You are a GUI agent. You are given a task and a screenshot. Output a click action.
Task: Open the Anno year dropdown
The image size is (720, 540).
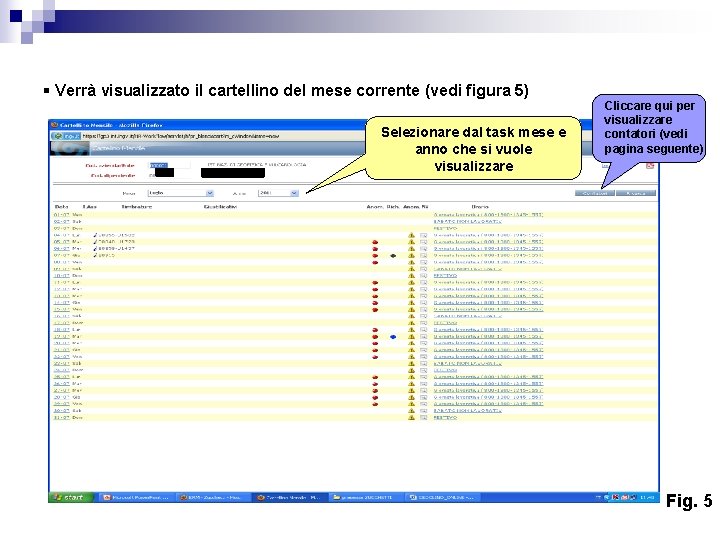(278, 193)
